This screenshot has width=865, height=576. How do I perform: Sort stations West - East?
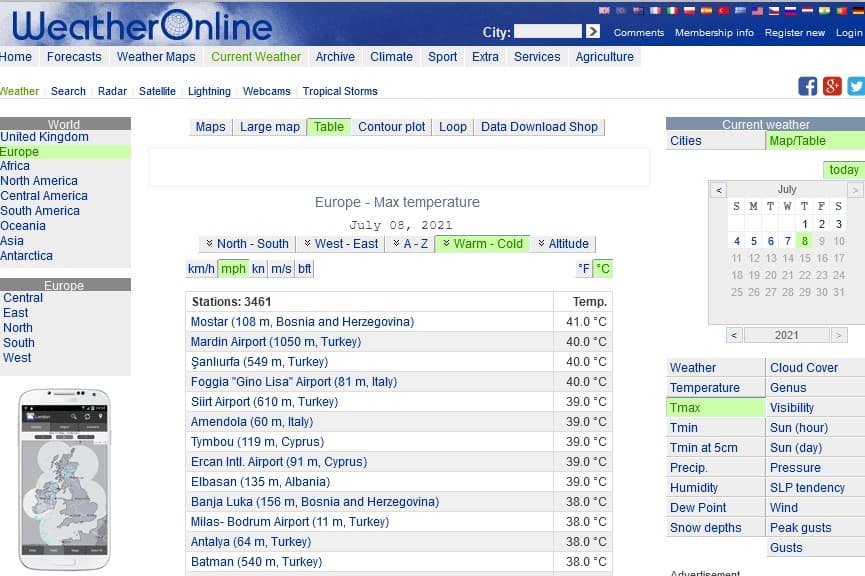point(341,244)
